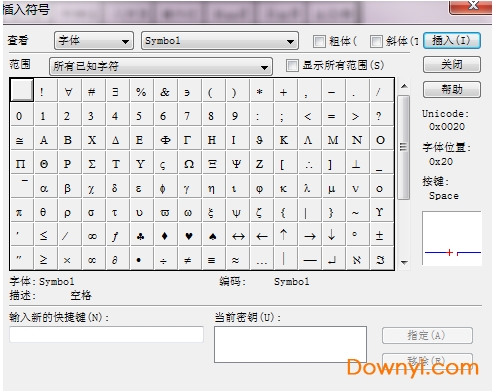Open the 查看 字体 dropdown
495x391 pixels.
(94, 41)
